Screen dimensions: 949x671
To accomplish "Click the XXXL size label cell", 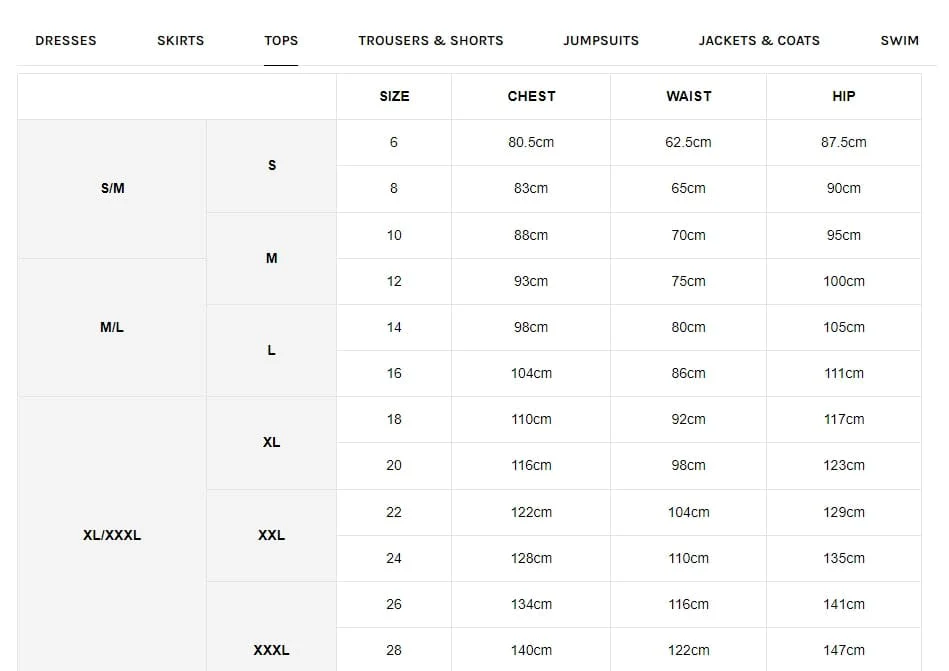I will 271,650.
